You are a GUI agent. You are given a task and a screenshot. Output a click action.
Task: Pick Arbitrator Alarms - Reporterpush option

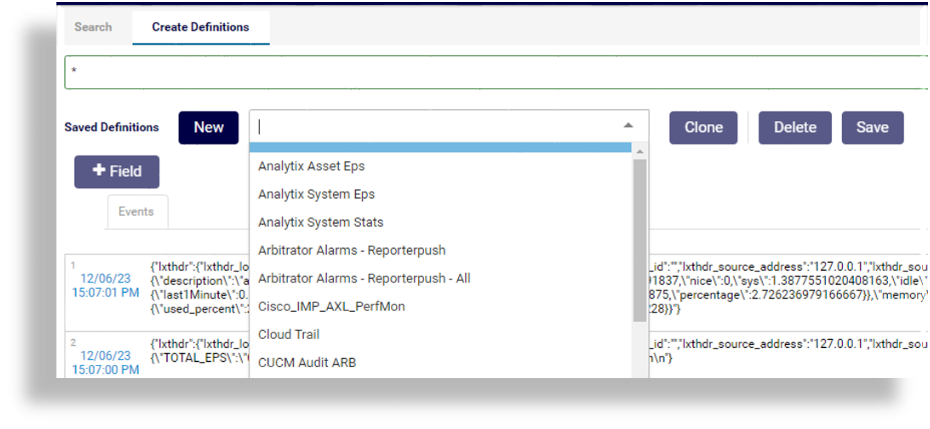351,250
